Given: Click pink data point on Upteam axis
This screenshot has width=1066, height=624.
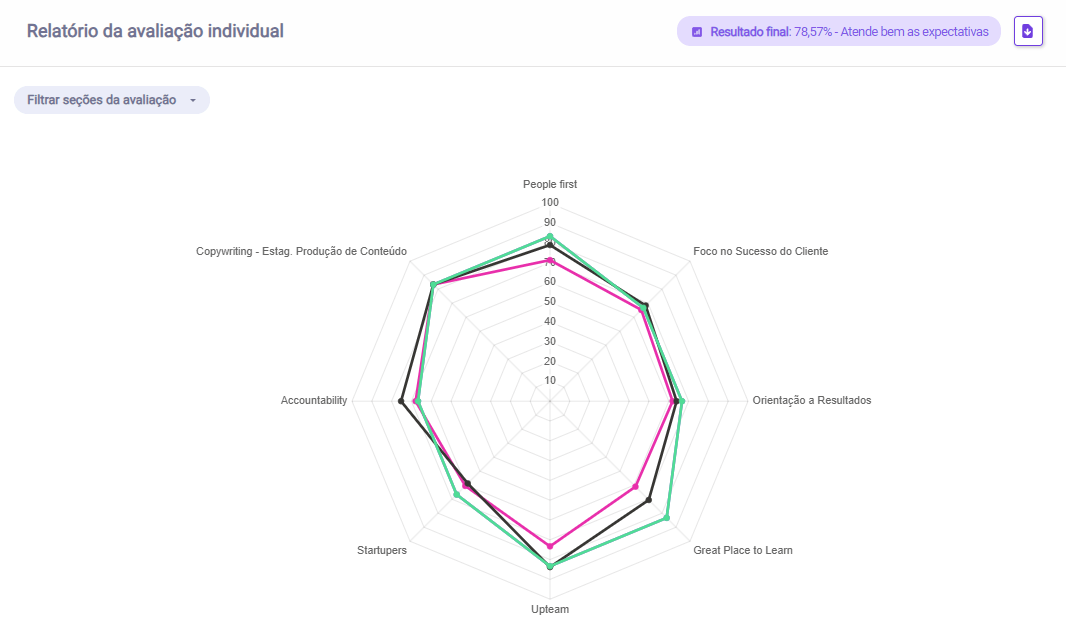Looking at the screenshot, I should pyautogui.click(x=550, y=546).
